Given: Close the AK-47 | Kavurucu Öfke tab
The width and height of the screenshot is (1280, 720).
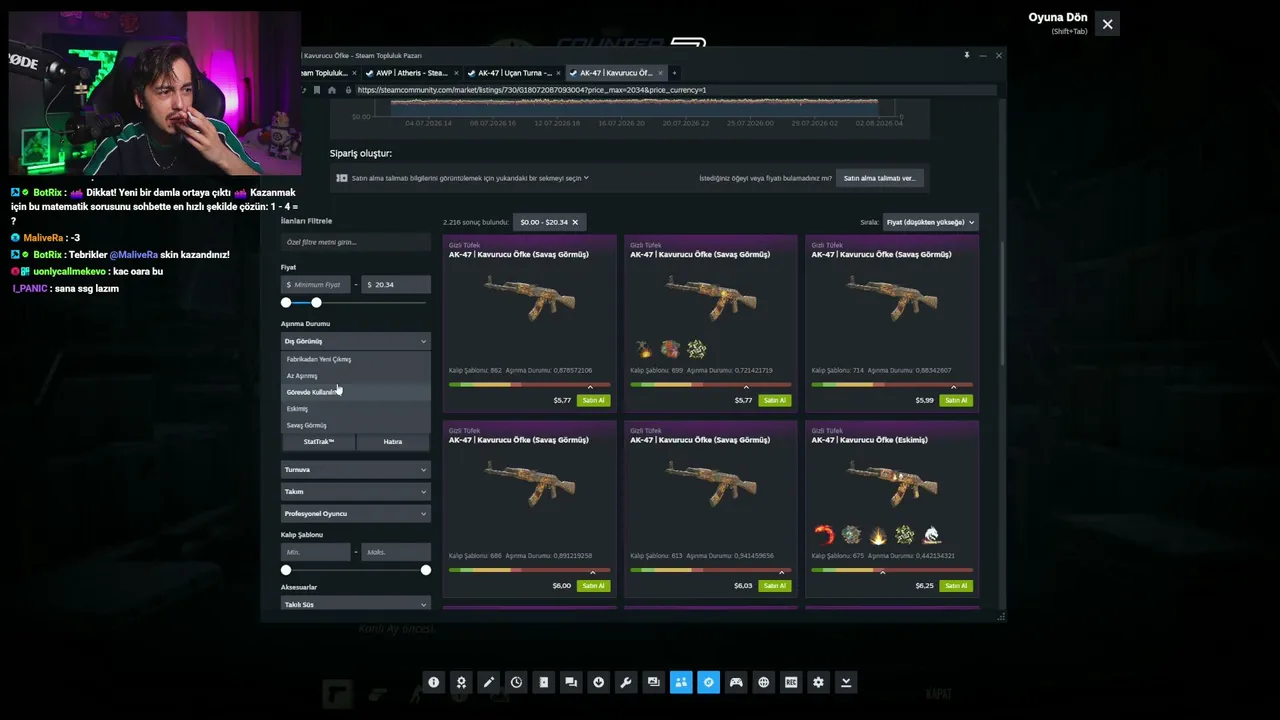Looking at the screenshot, I should pos(660,73).
